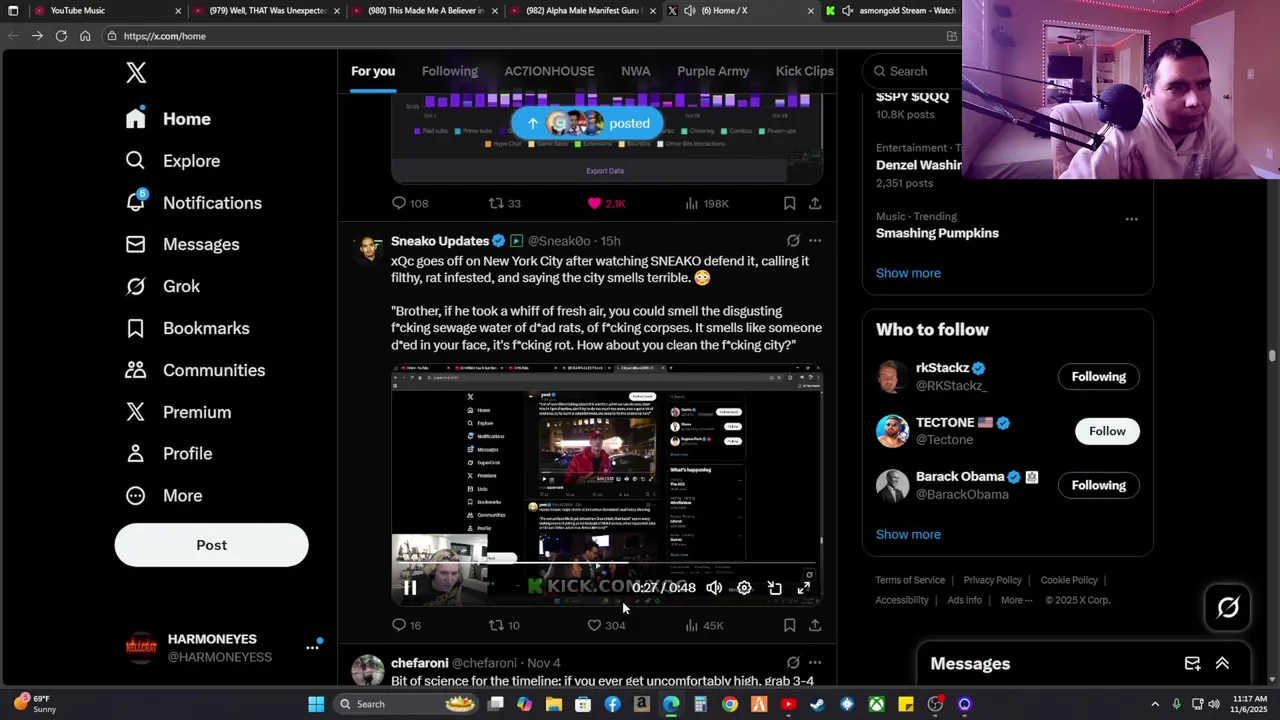The height and width of the screenshot is (720, 1280).
Task: Reply to the post with 108 comments
Action: [410, 203]
